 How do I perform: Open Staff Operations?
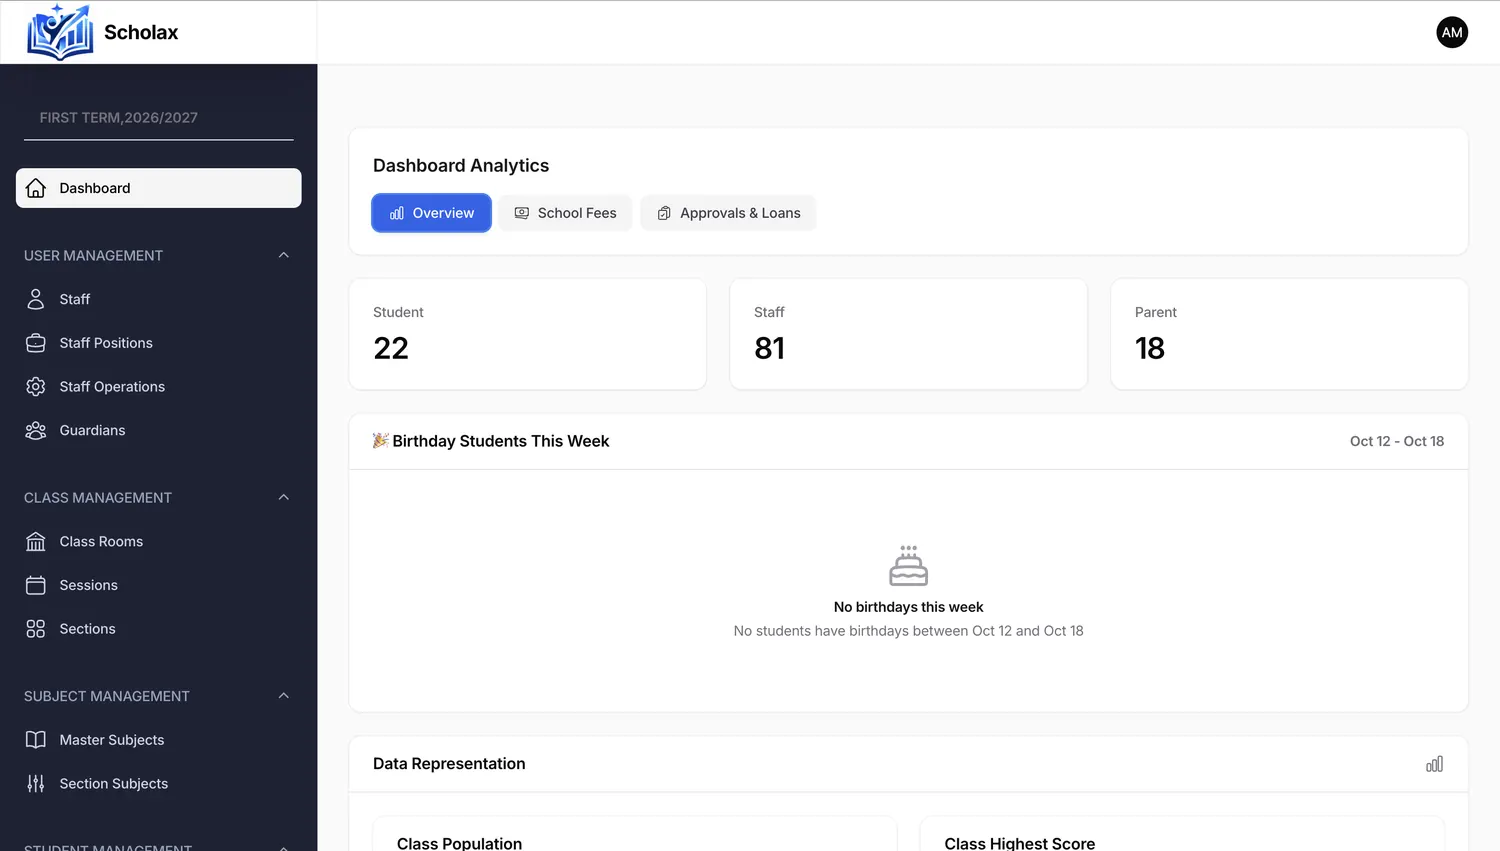tap(112, 386)
